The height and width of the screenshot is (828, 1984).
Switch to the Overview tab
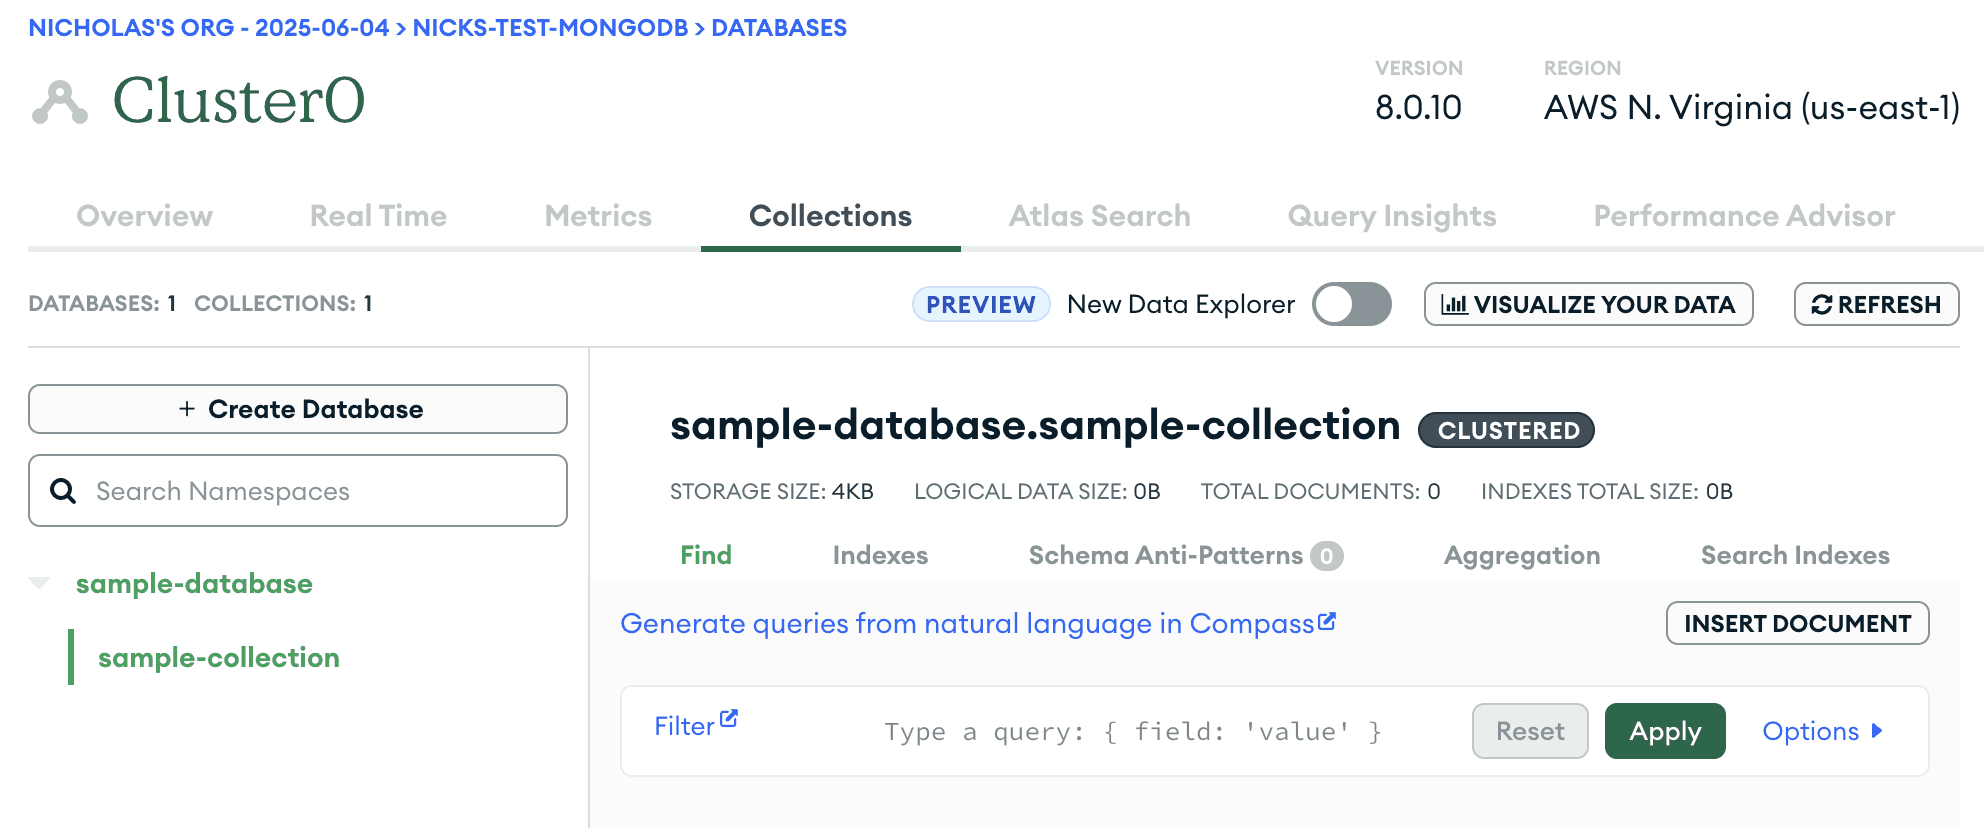click(x=145, y=216)
